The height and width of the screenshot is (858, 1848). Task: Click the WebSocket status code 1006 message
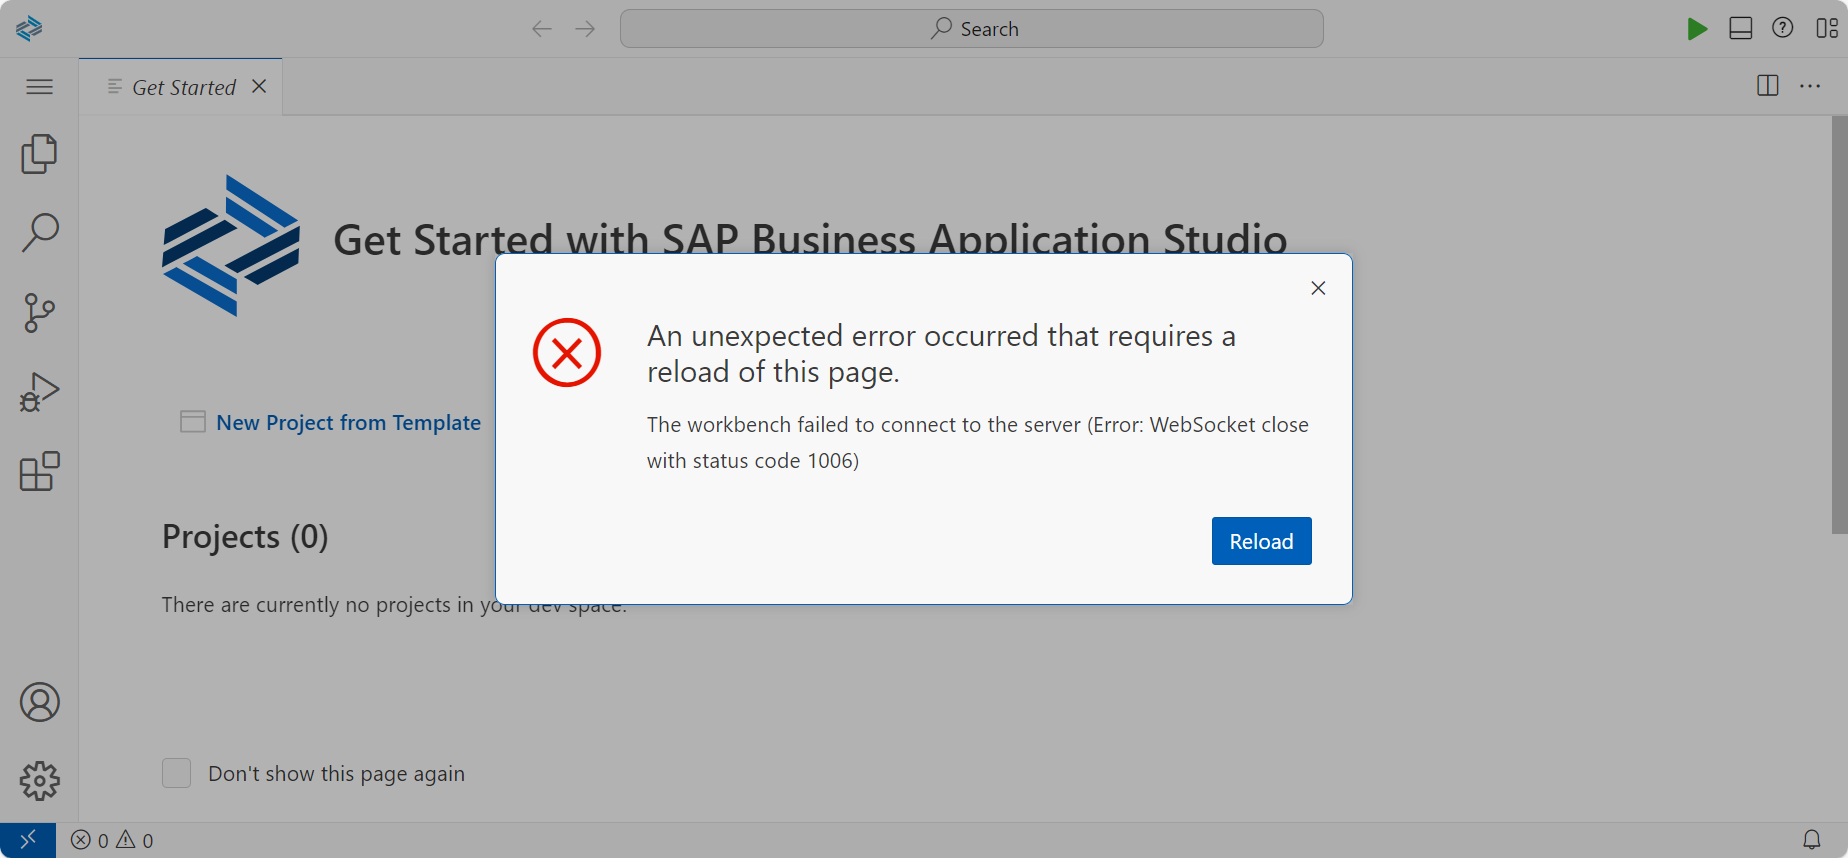coord(977,443)
